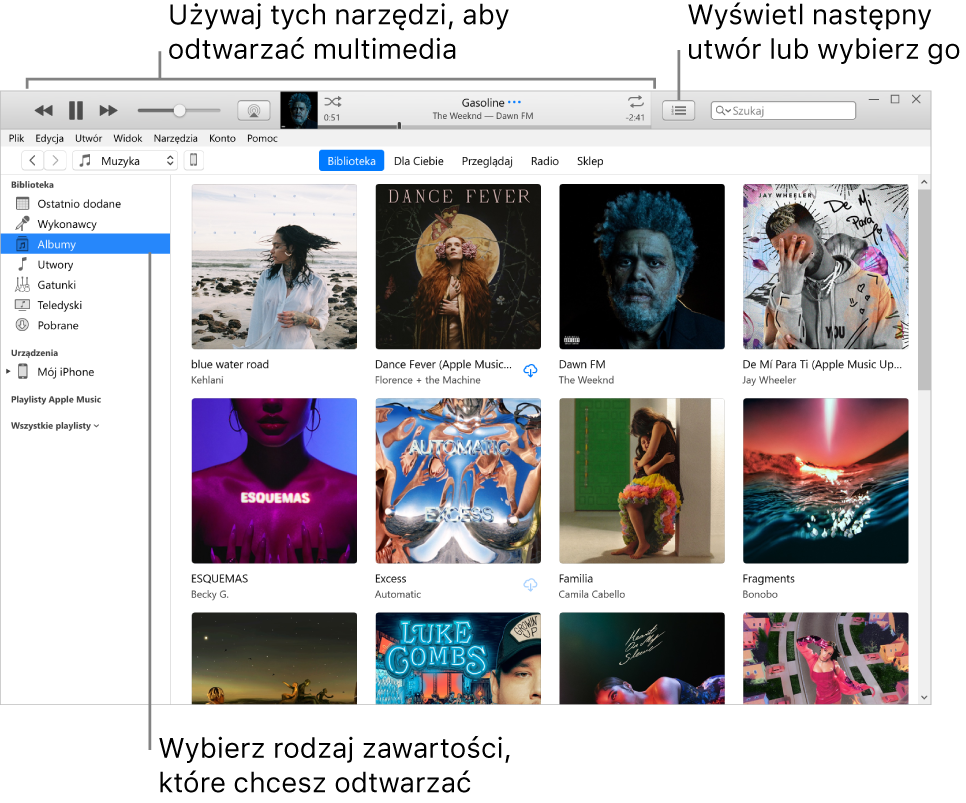This screenshot has height=803, width=966.
Task: Download Dance Fever via its cloud icon
Action: pos(530,370)
